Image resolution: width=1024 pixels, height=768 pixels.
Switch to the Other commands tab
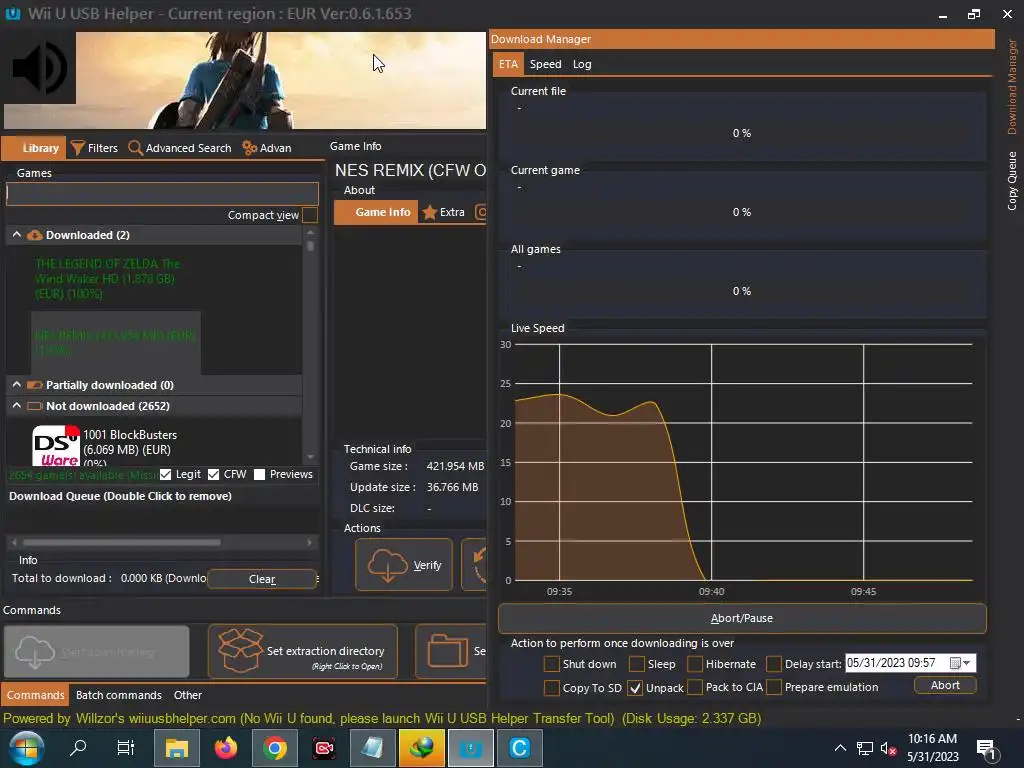click(187, 695)
